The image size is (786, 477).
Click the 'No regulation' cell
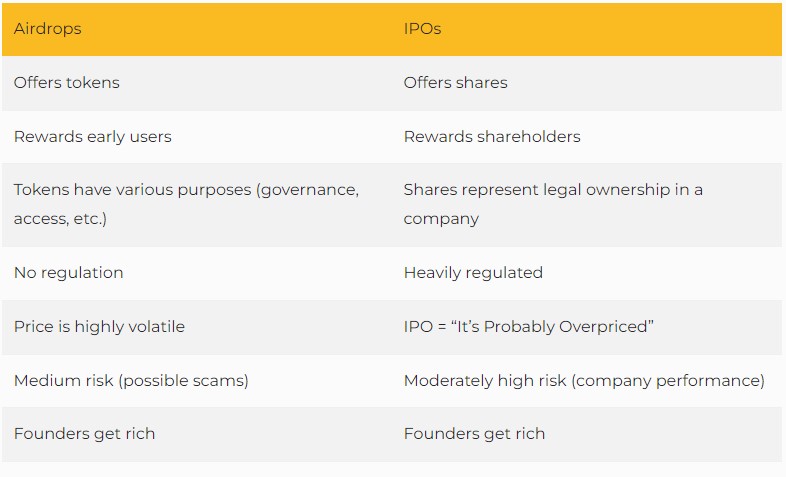point(69,272)
